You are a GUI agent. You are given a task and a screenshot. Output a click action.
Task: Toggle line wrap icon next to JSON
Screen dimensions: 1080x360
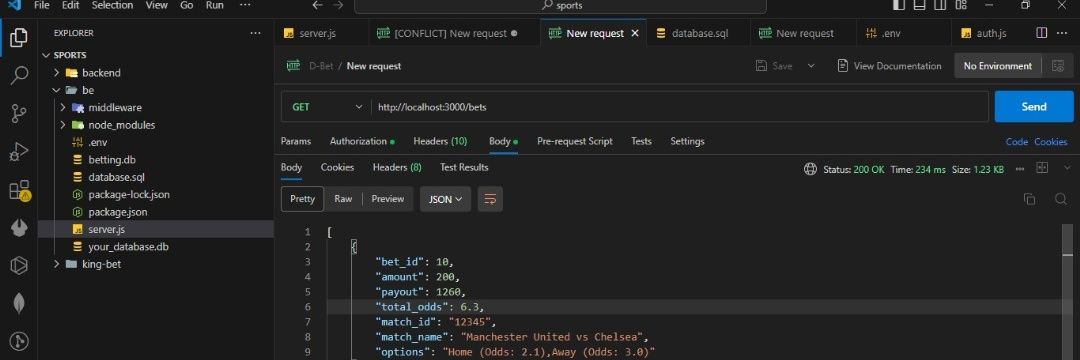pyautogui.click(x=490, y=199)
